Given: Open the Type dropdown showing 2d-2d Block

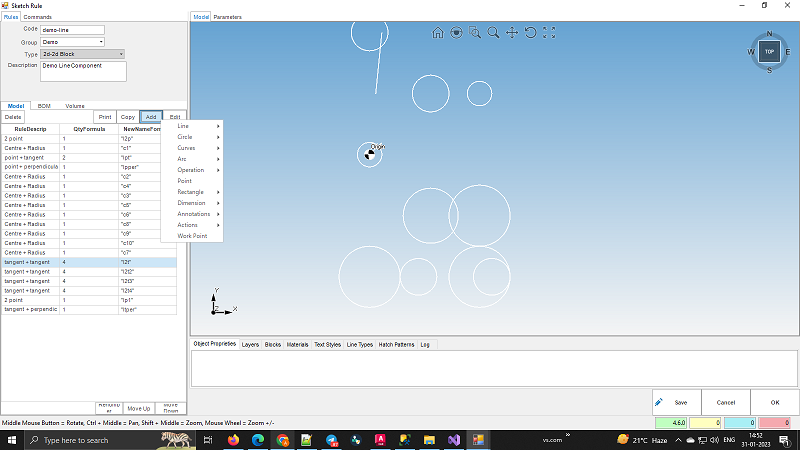Looking at the screenshot, I should pyautogui.click(x=82, y=54).
